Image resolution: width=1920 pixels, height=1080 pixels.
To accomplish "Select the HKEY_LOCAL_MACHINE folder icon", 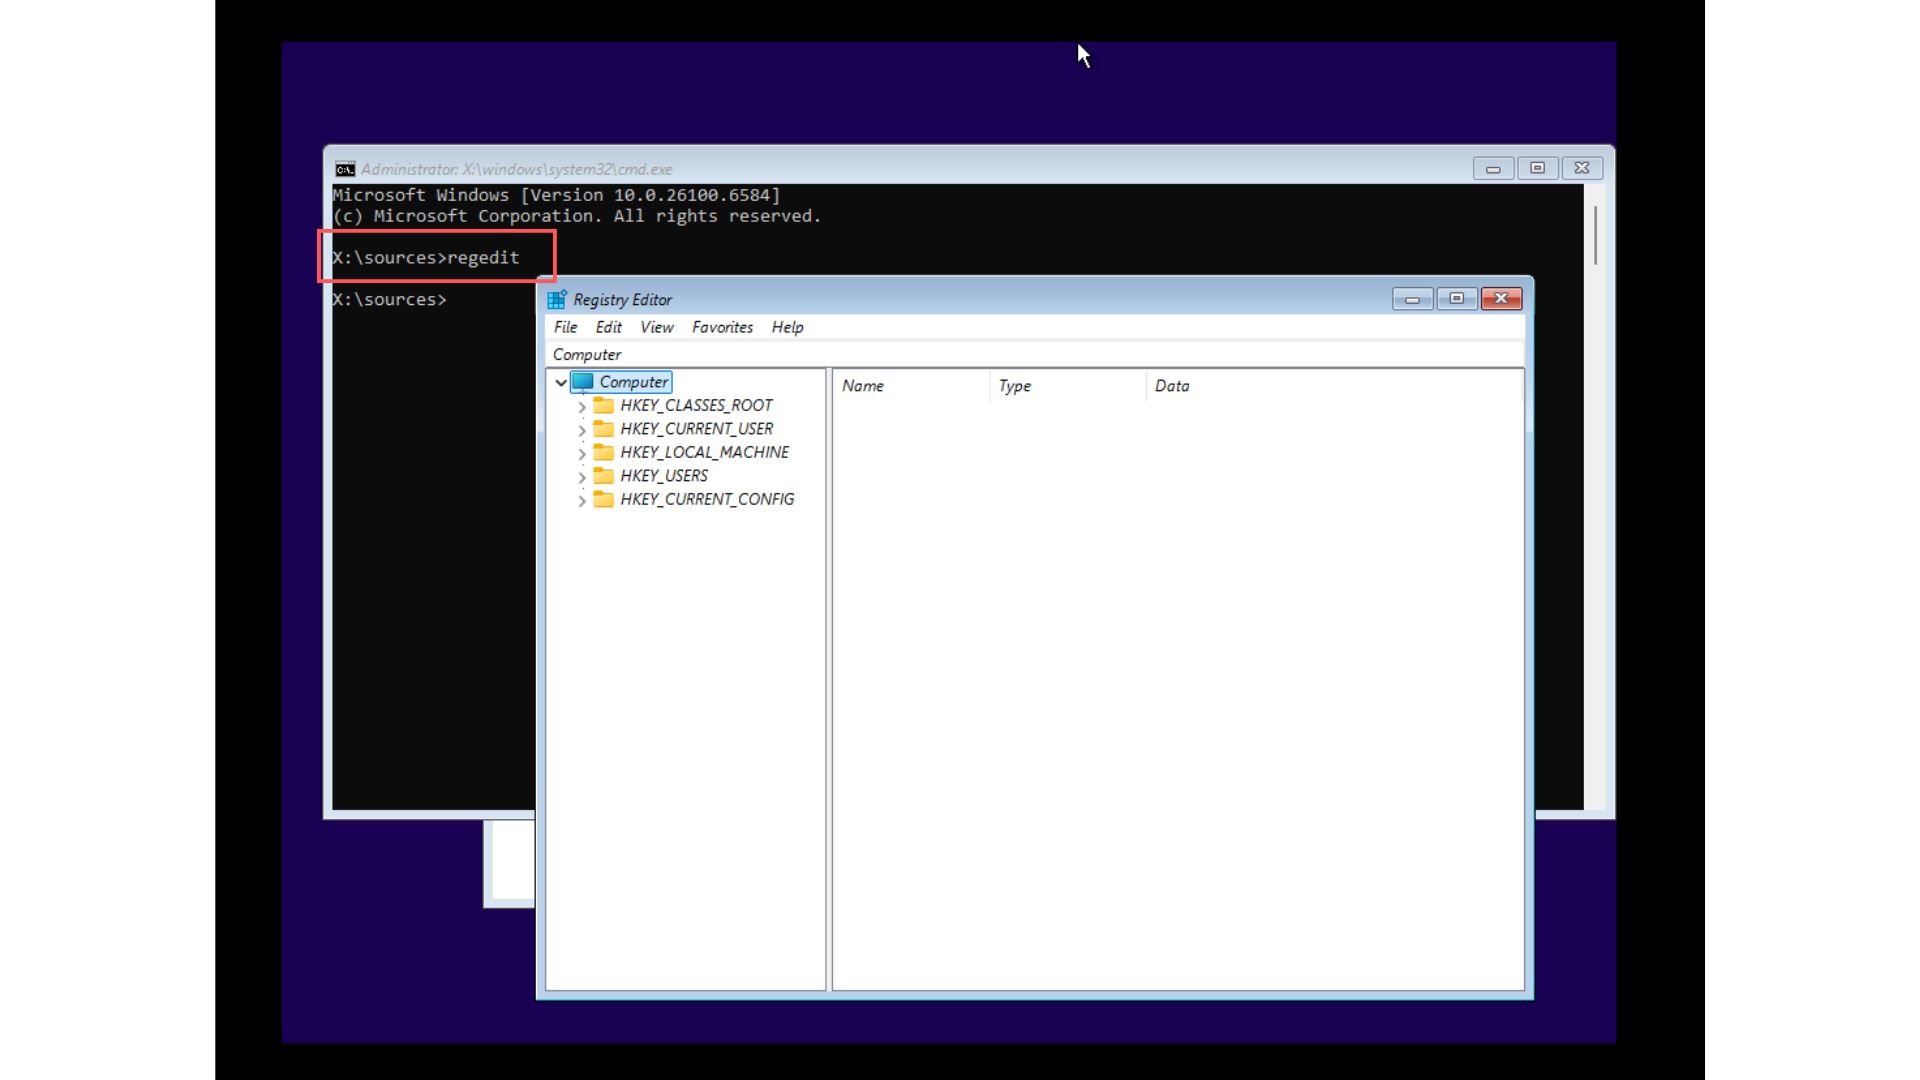I will (x=604, y=452).
